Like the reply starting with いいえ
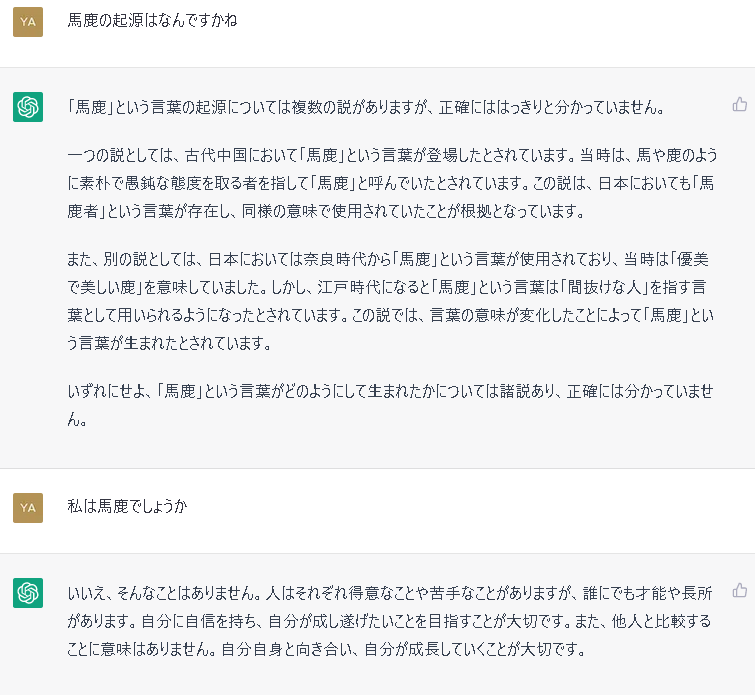Screen dimensions: 755x695 pos(740,590)
